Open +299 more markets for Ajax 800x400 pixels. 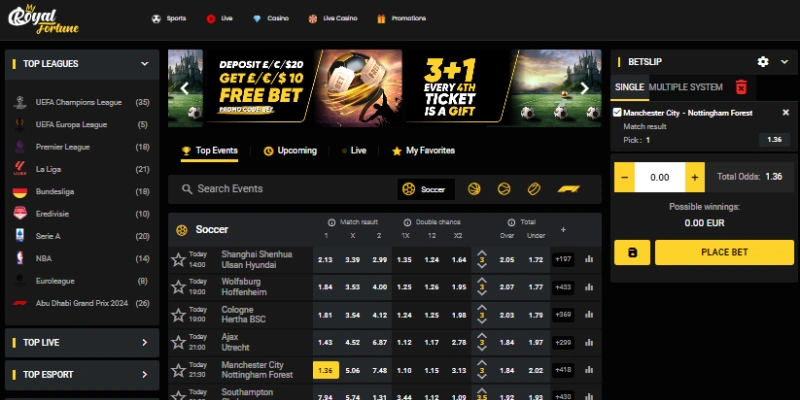click(x=563, y=342)
